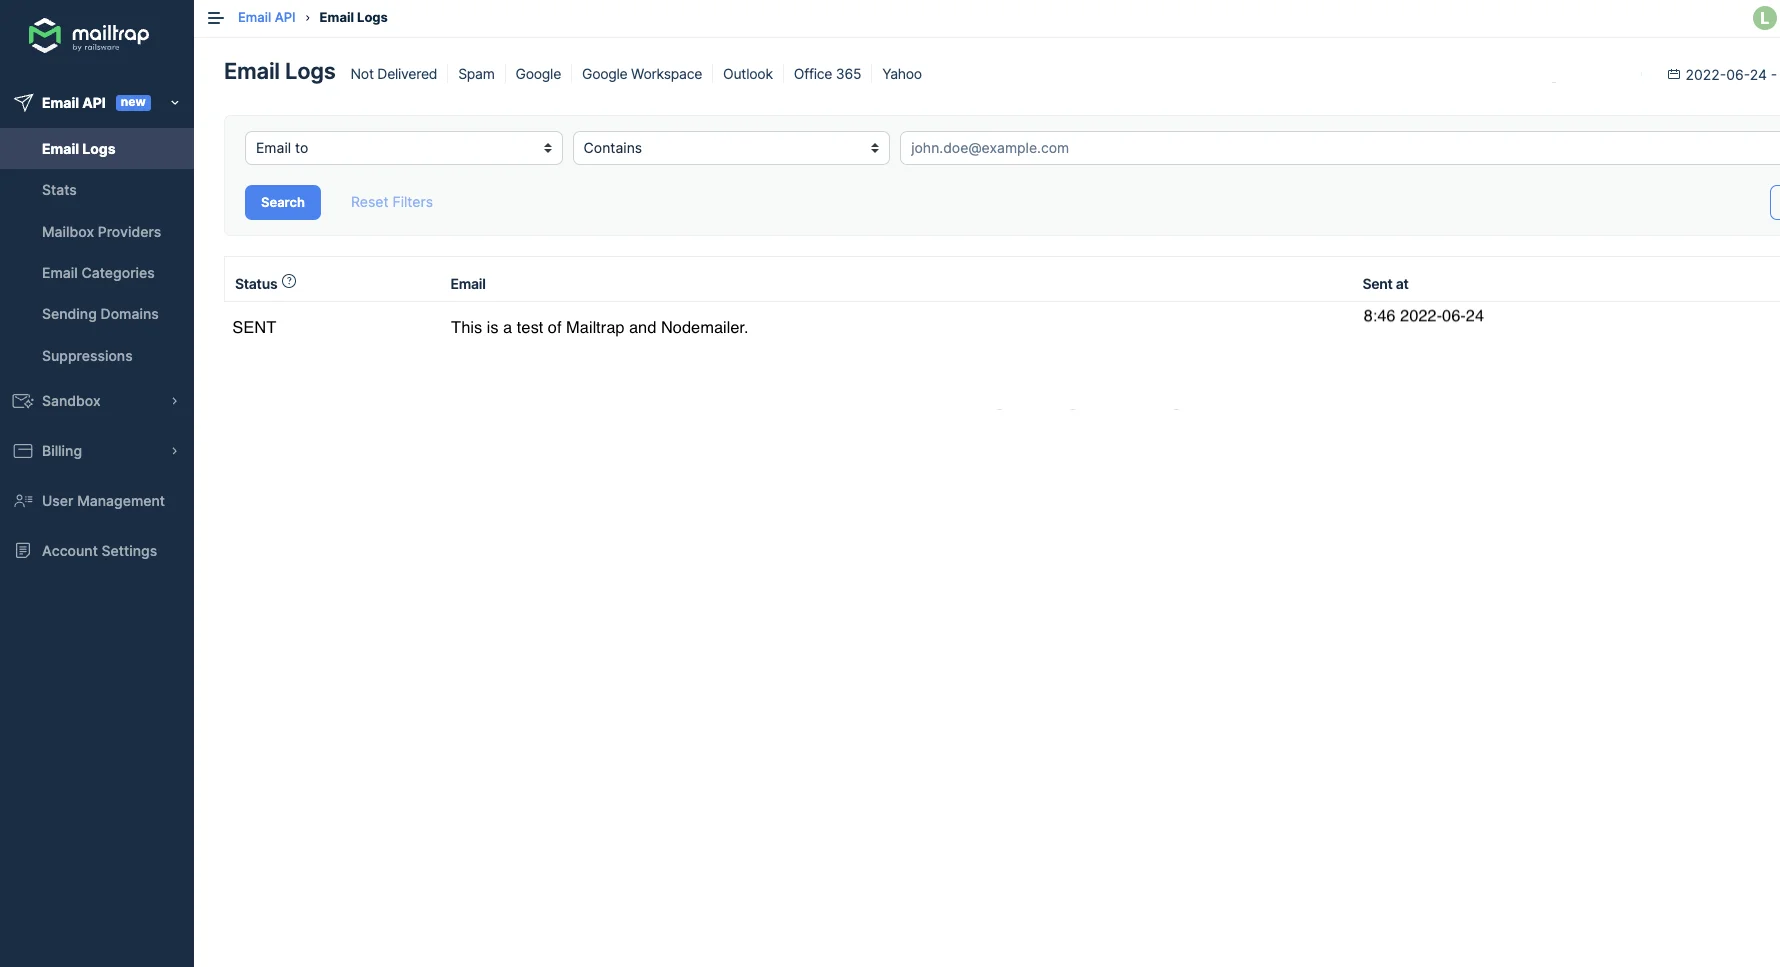Image resolution: width=1780 pixels, height=967 pixels.
Task: Click the Billing card icon
Action: 23,451
